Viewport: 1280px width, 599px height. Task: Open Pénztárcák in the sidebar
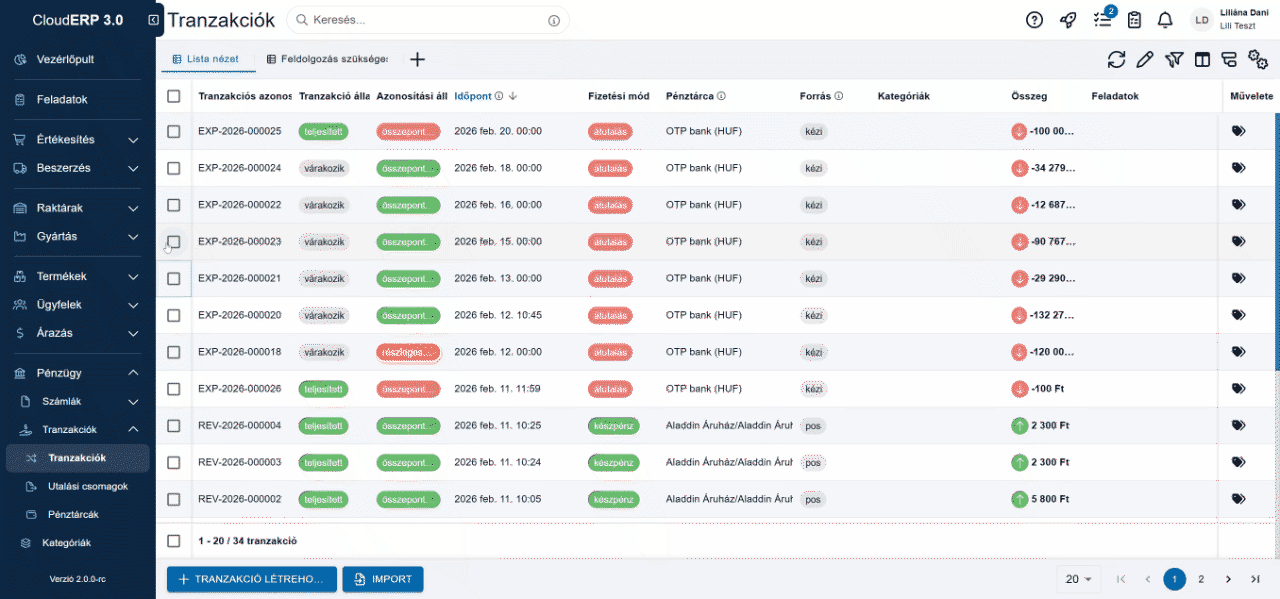tap(73, 514)
